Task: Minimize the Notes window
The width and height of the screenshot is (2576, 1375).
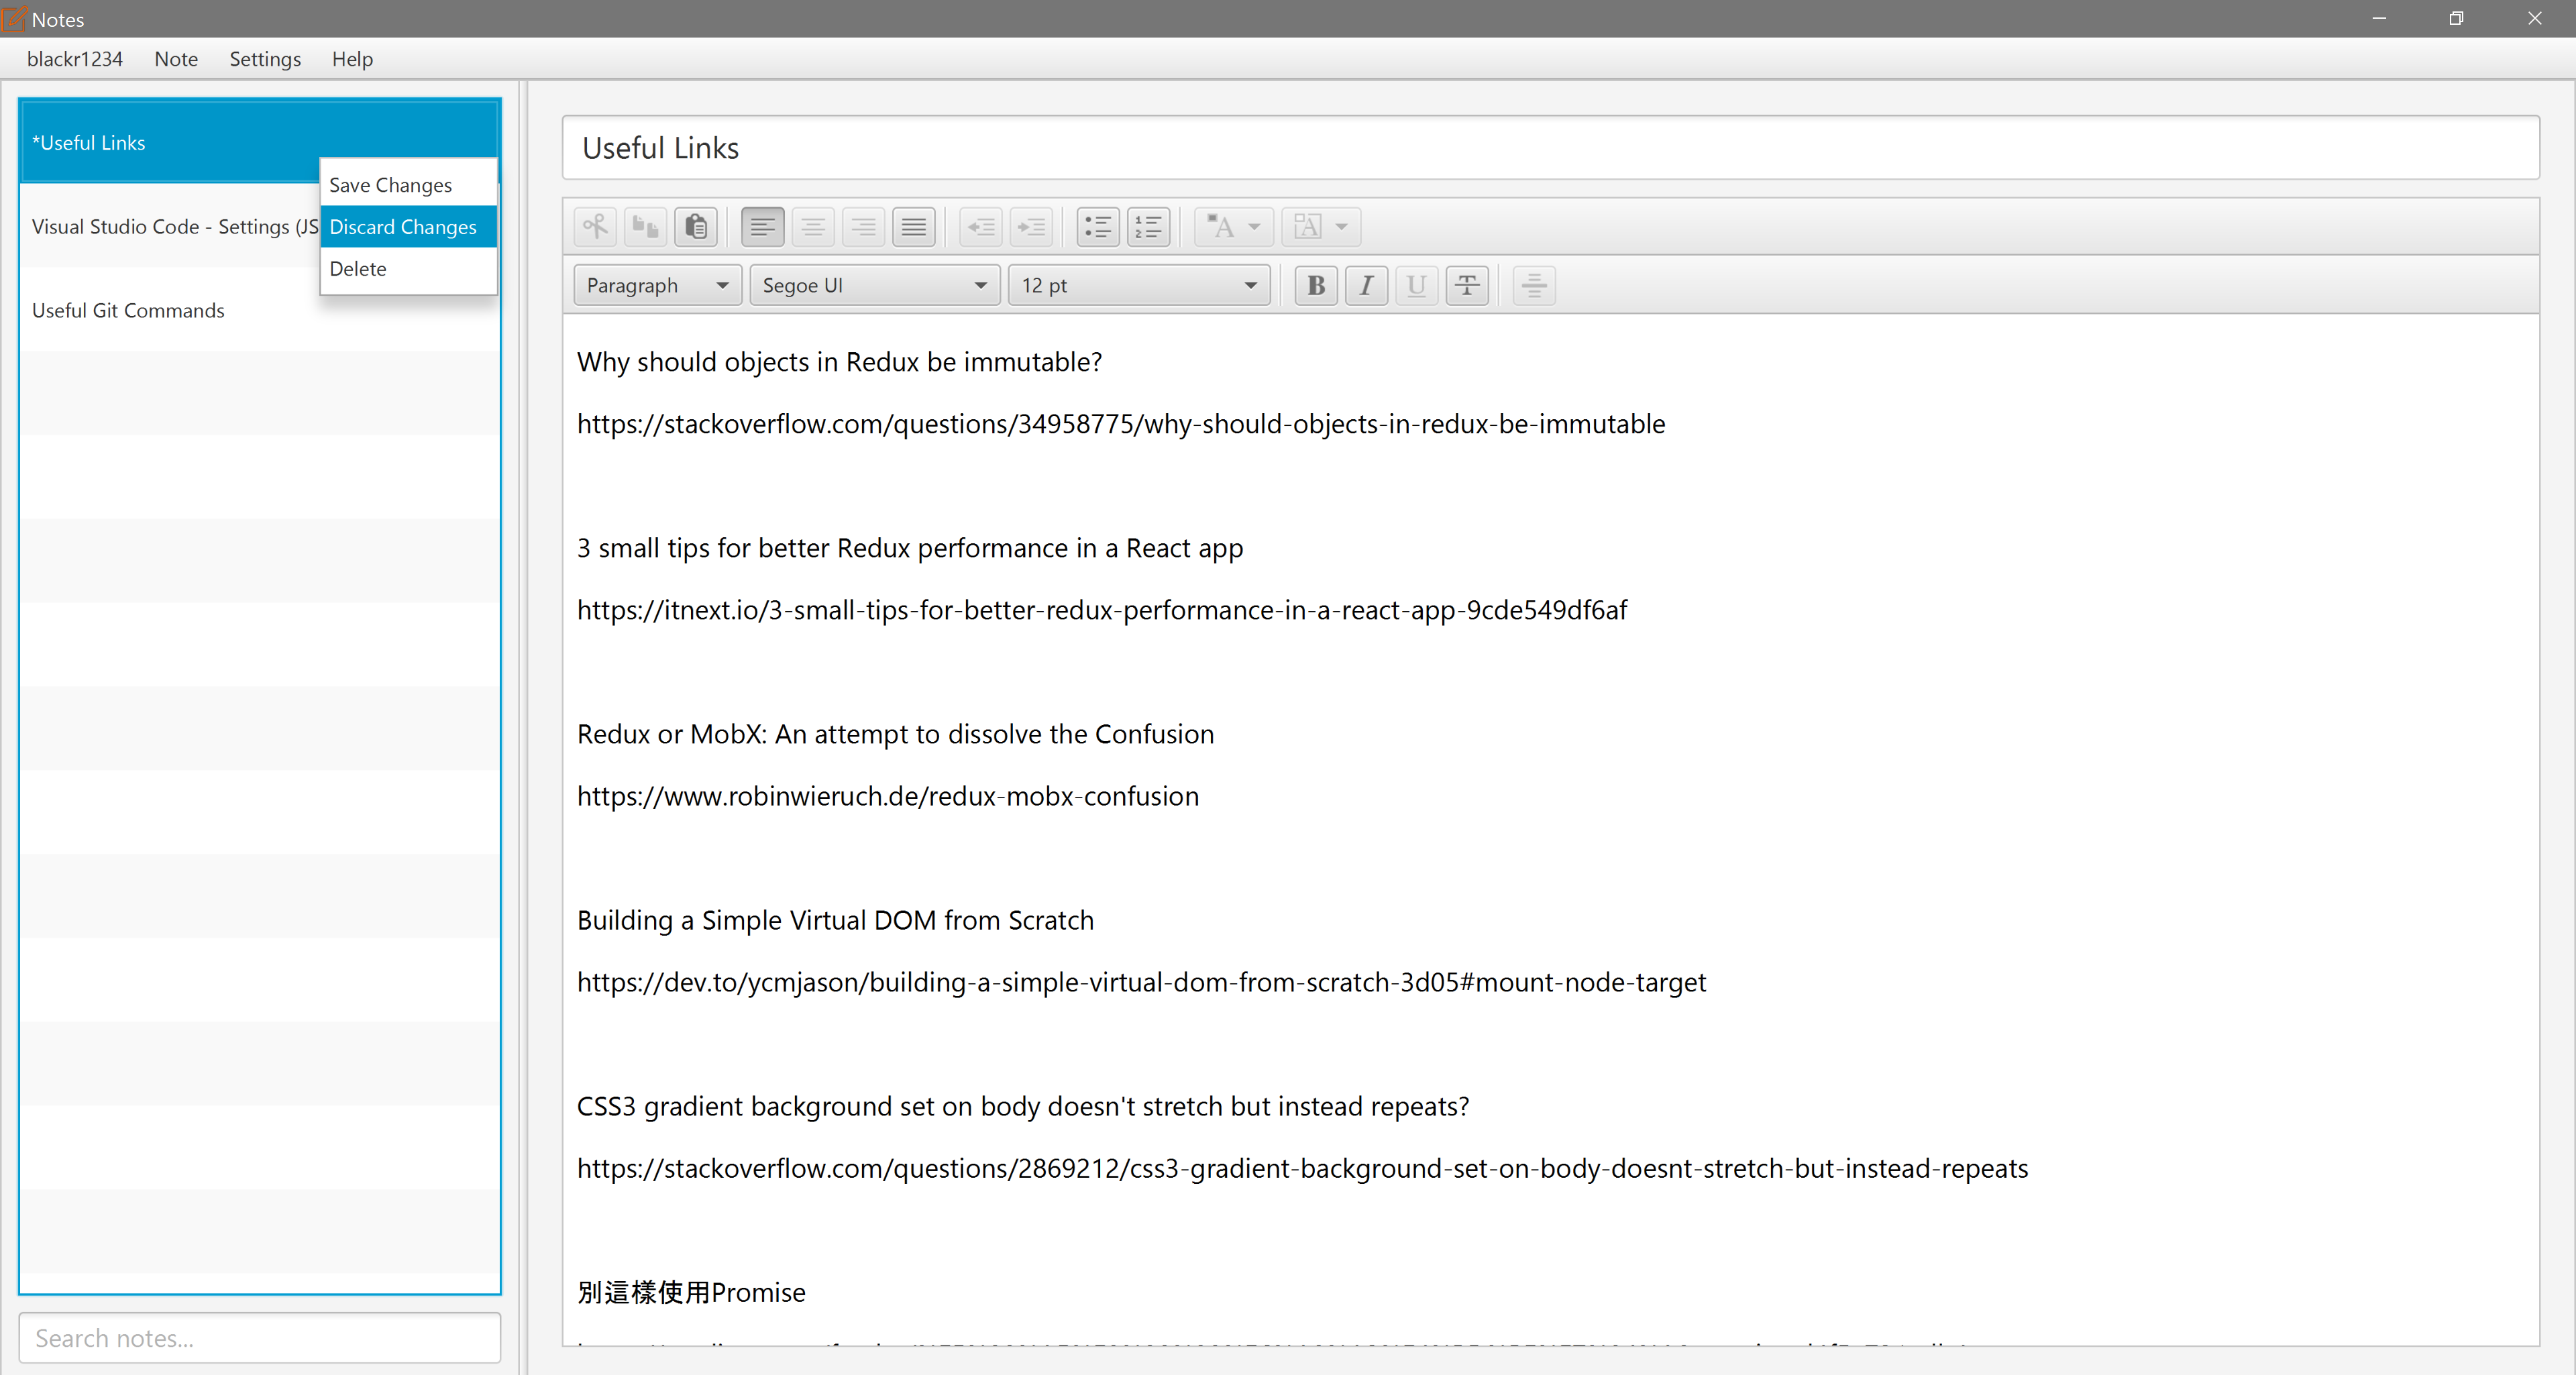Action: pyautogui.click(x=2379, y=19)
